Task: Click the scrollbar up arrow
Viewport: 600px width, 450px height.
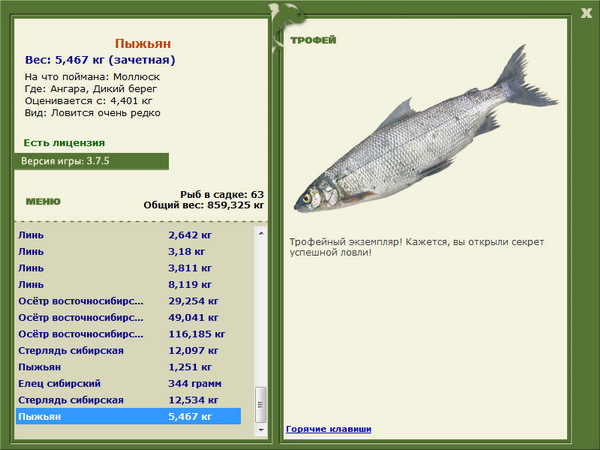Action: (261, 233)
